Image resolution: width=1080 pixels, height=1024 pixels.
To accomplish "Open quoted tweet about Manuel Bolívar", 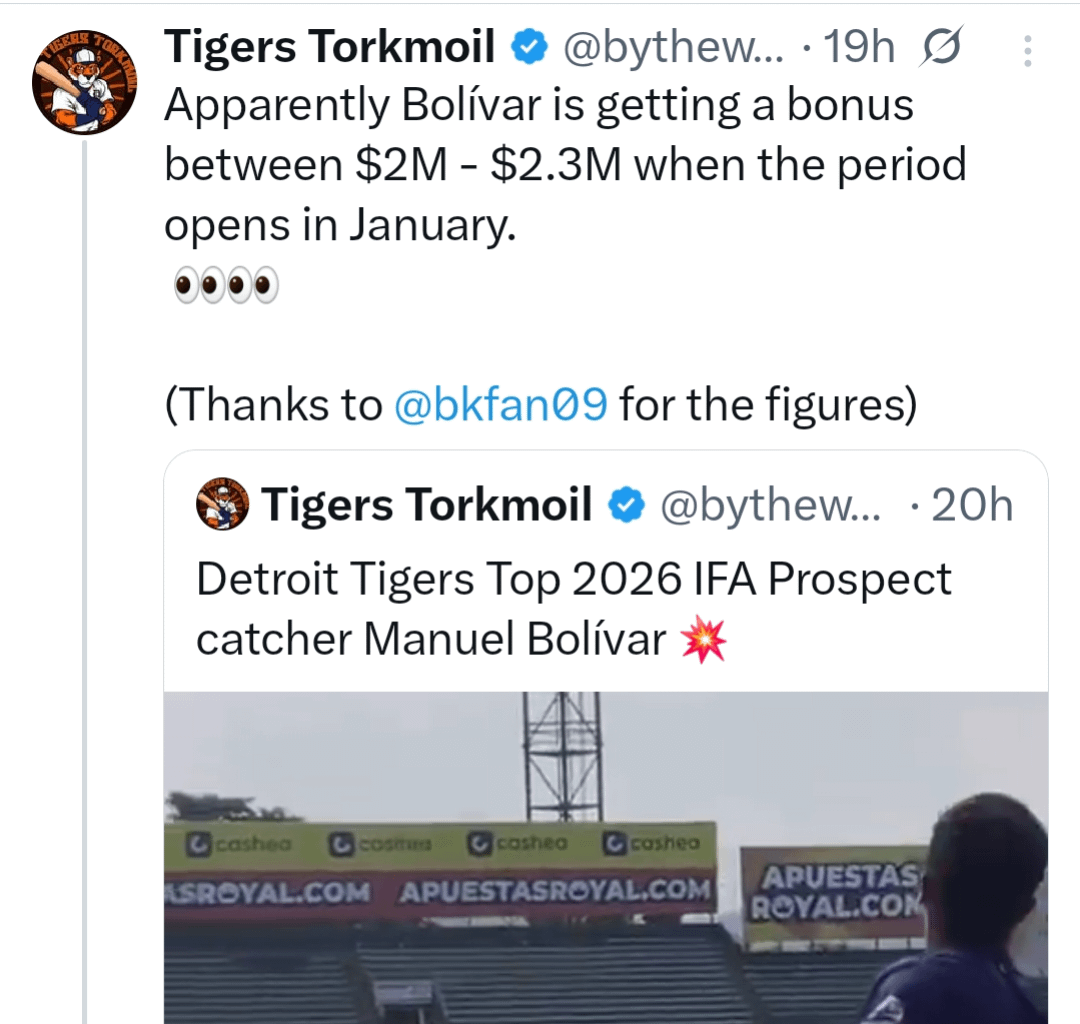I will [x=573, y=609].
